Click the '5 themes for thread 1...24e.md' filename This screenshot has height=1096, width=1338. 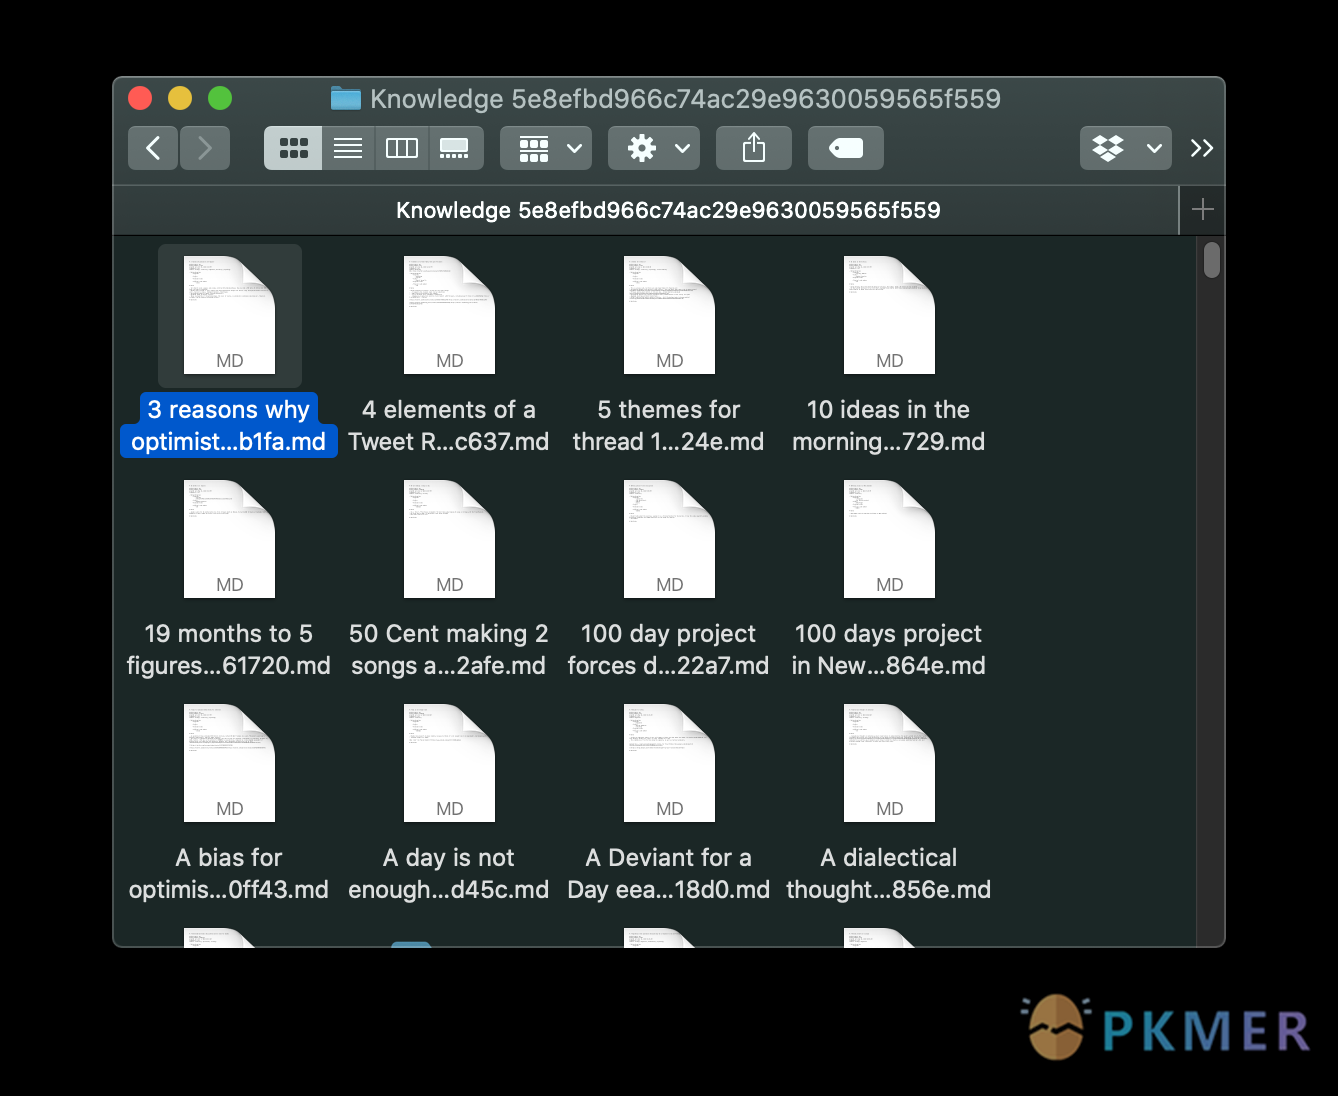(x=669, y=425)
